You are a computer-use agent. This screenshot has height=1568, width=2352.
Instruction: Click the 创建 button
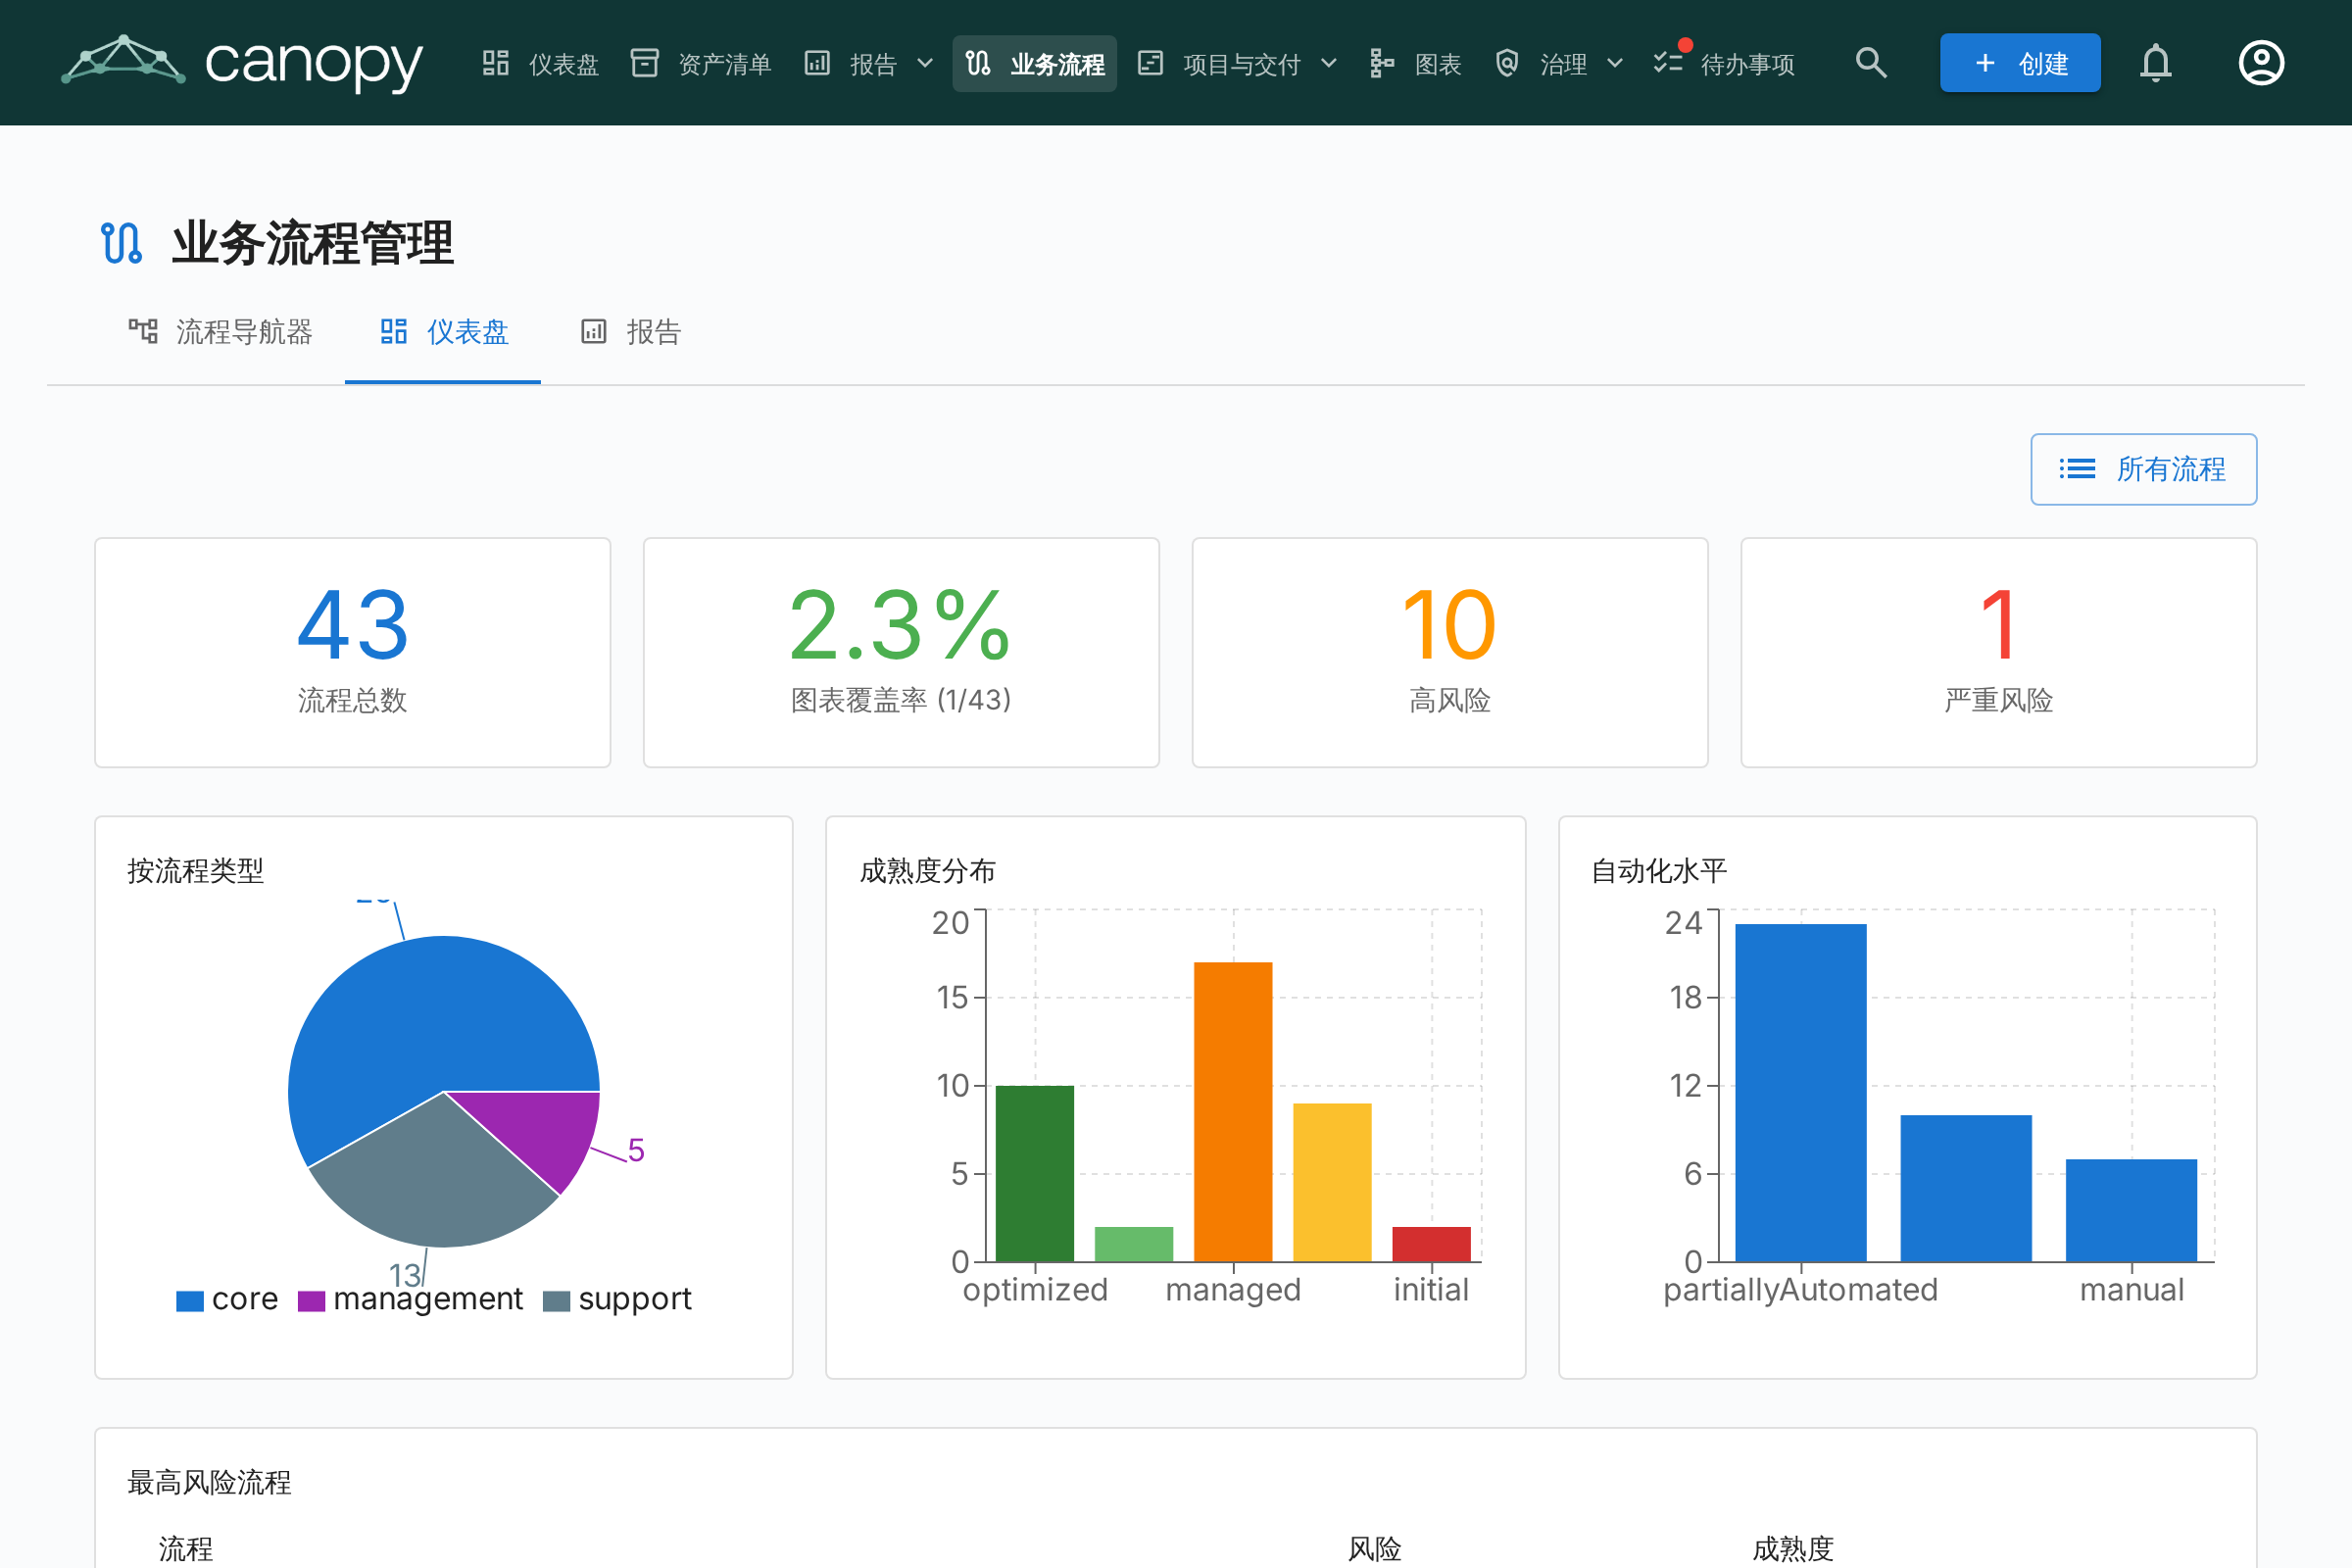tap(2020, 63)
